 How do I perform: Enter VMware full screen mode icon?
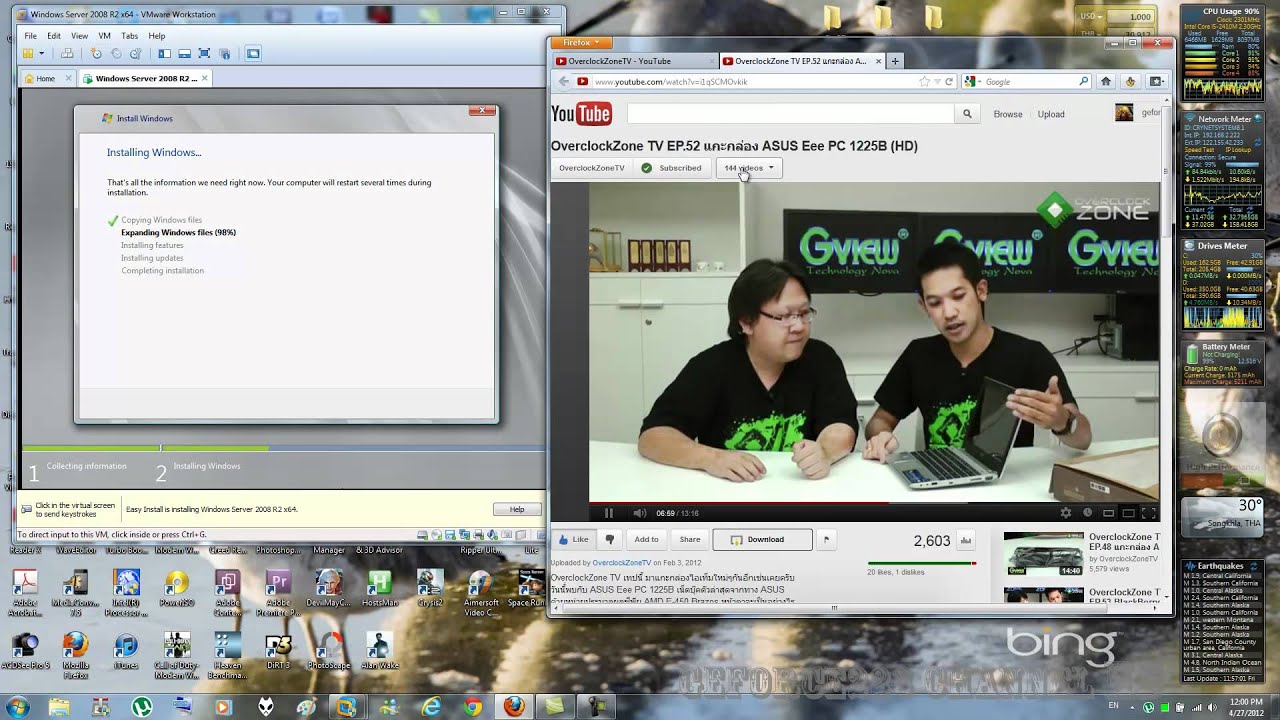point(204,53)
